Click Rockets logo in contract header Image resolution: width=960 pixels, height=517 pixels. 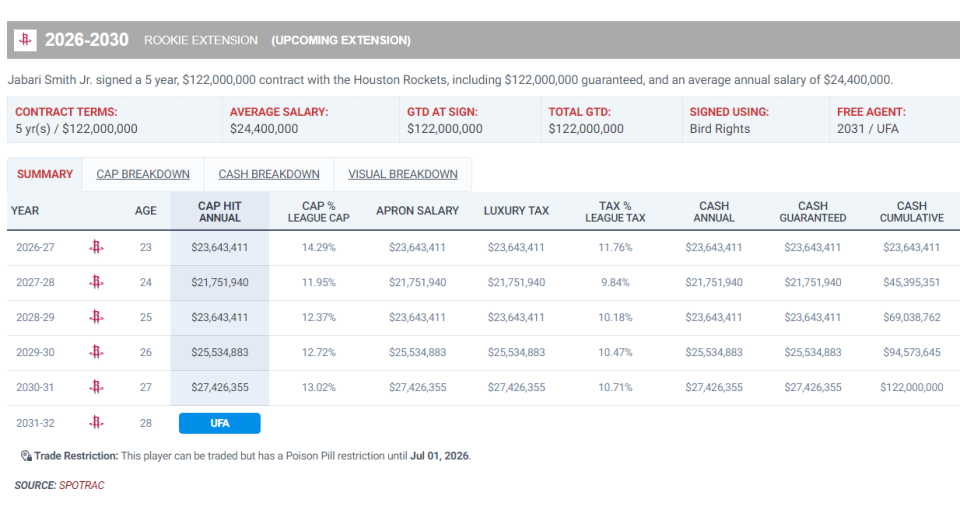pyautogui.click(x=25, y=40)
